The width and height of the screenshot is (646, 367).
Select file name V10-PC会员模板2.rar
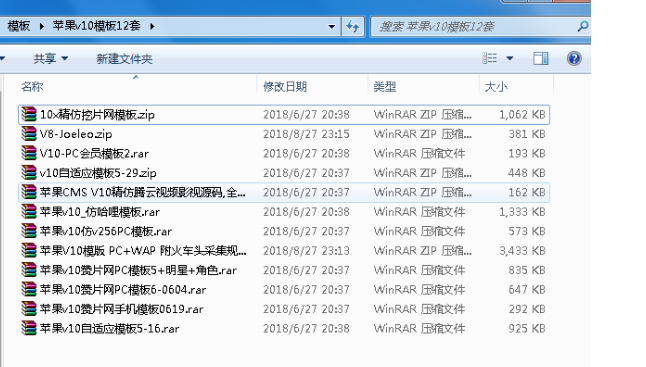click(x=94, y=153)
